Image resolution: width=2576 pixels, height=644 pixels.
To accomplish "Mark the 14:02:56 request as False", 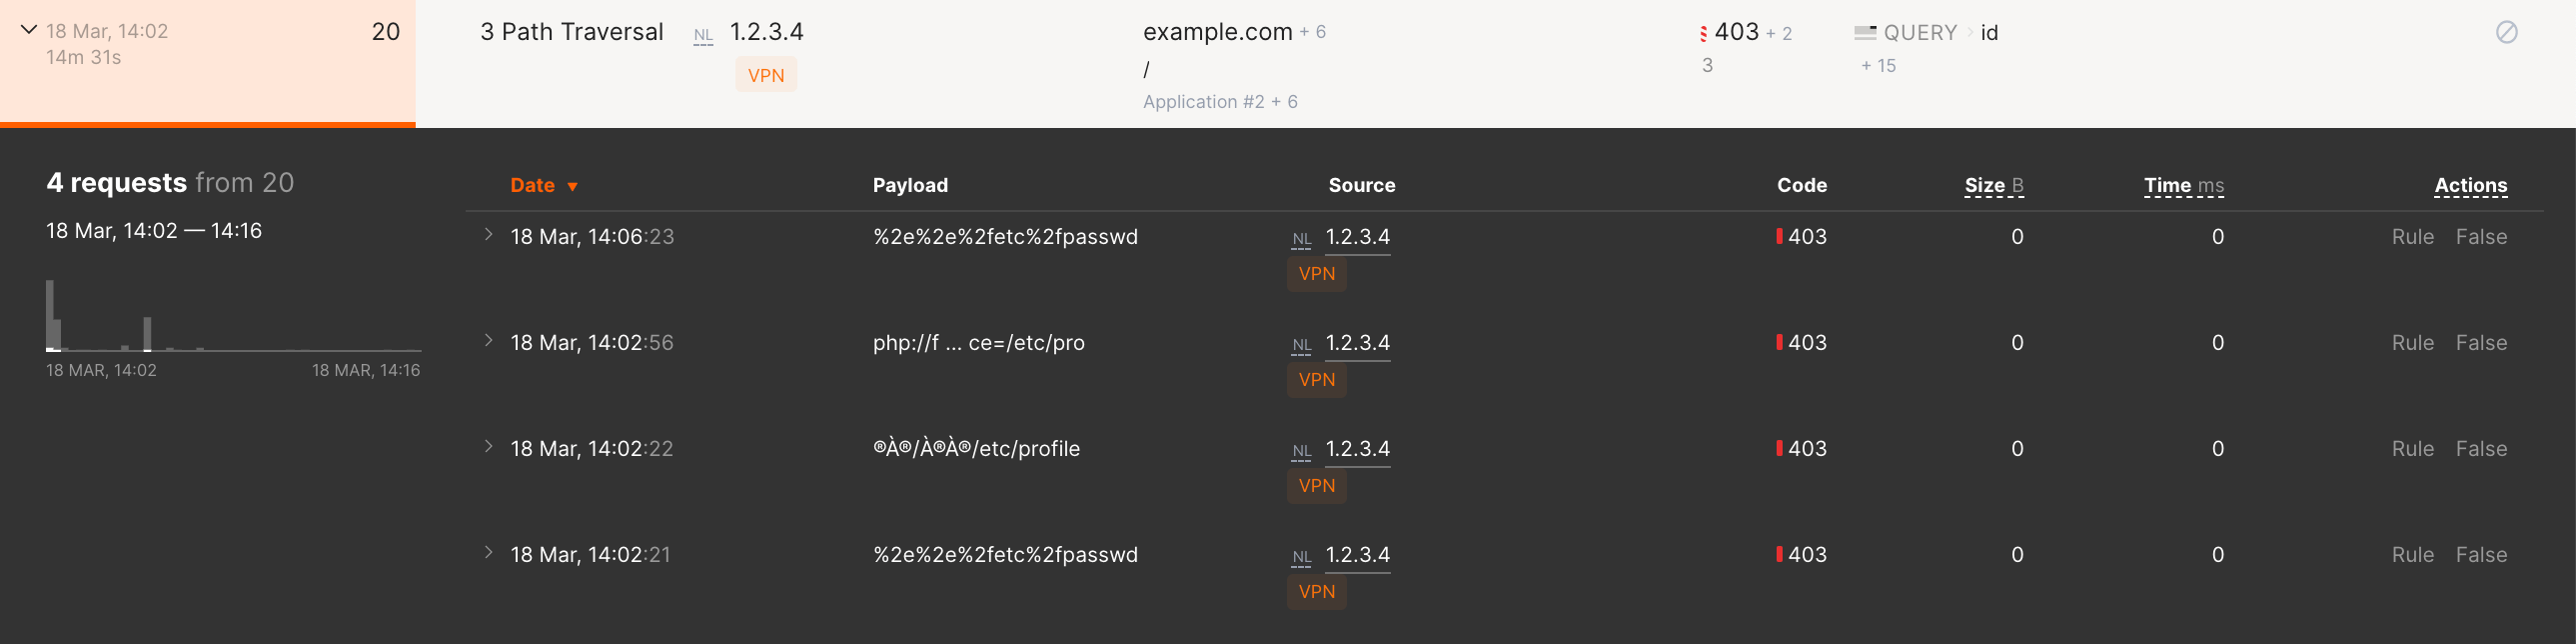I will [x=2481, y=343].
